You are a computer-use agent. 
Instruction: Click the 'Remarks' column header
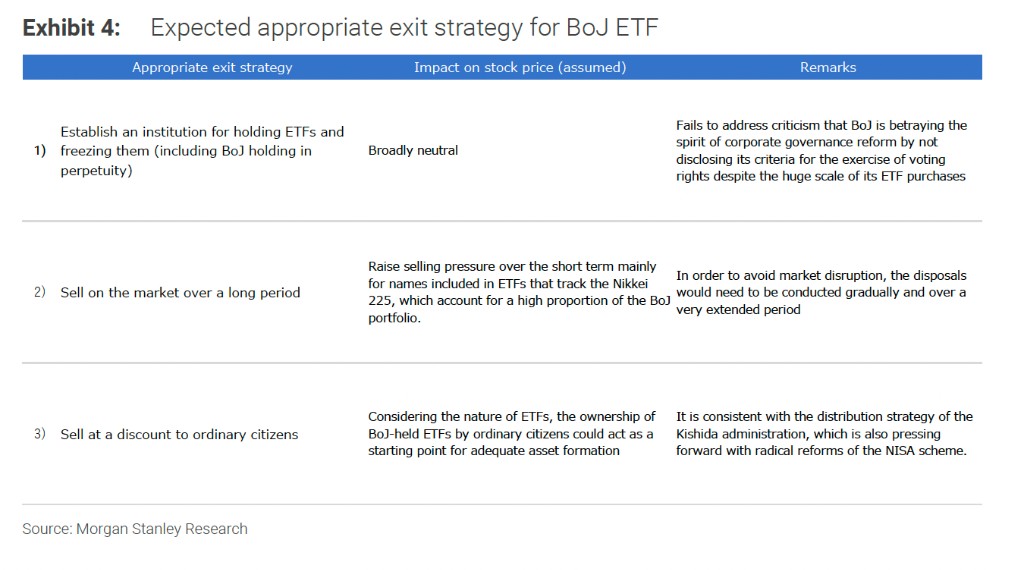(828, 67)
